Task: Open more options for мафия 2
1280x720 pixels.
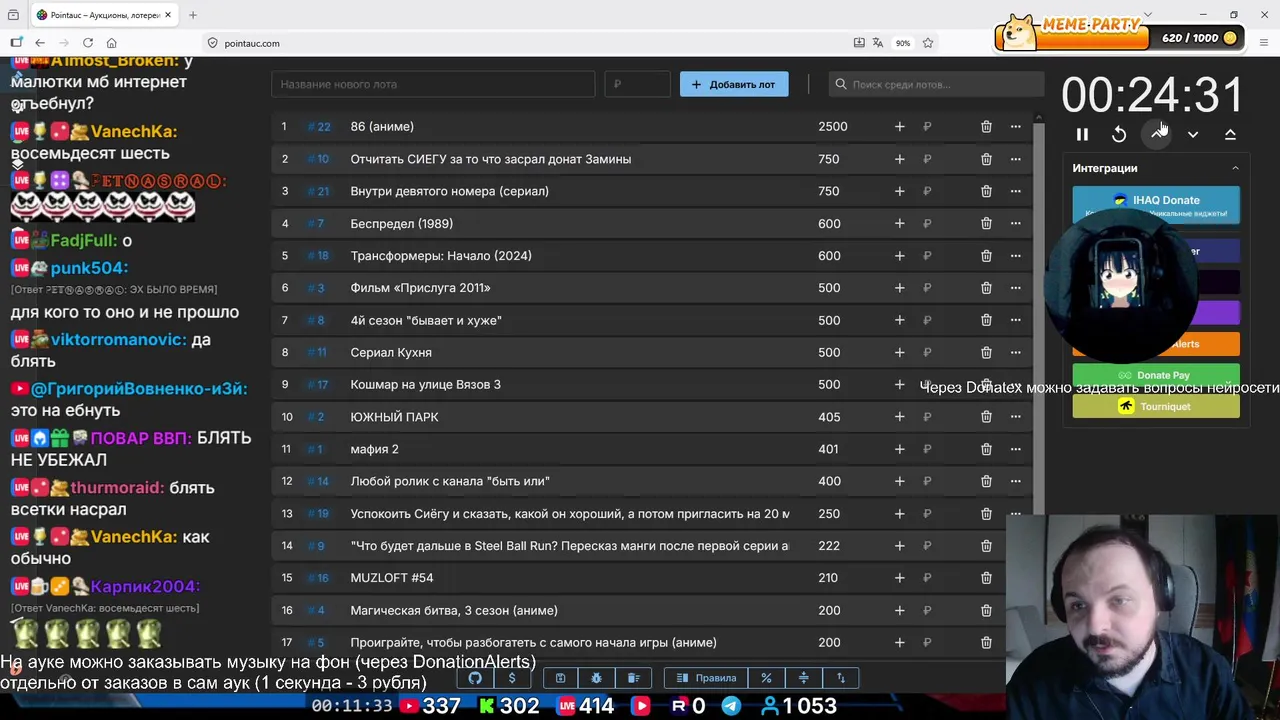Action: tap(1015, 449)
